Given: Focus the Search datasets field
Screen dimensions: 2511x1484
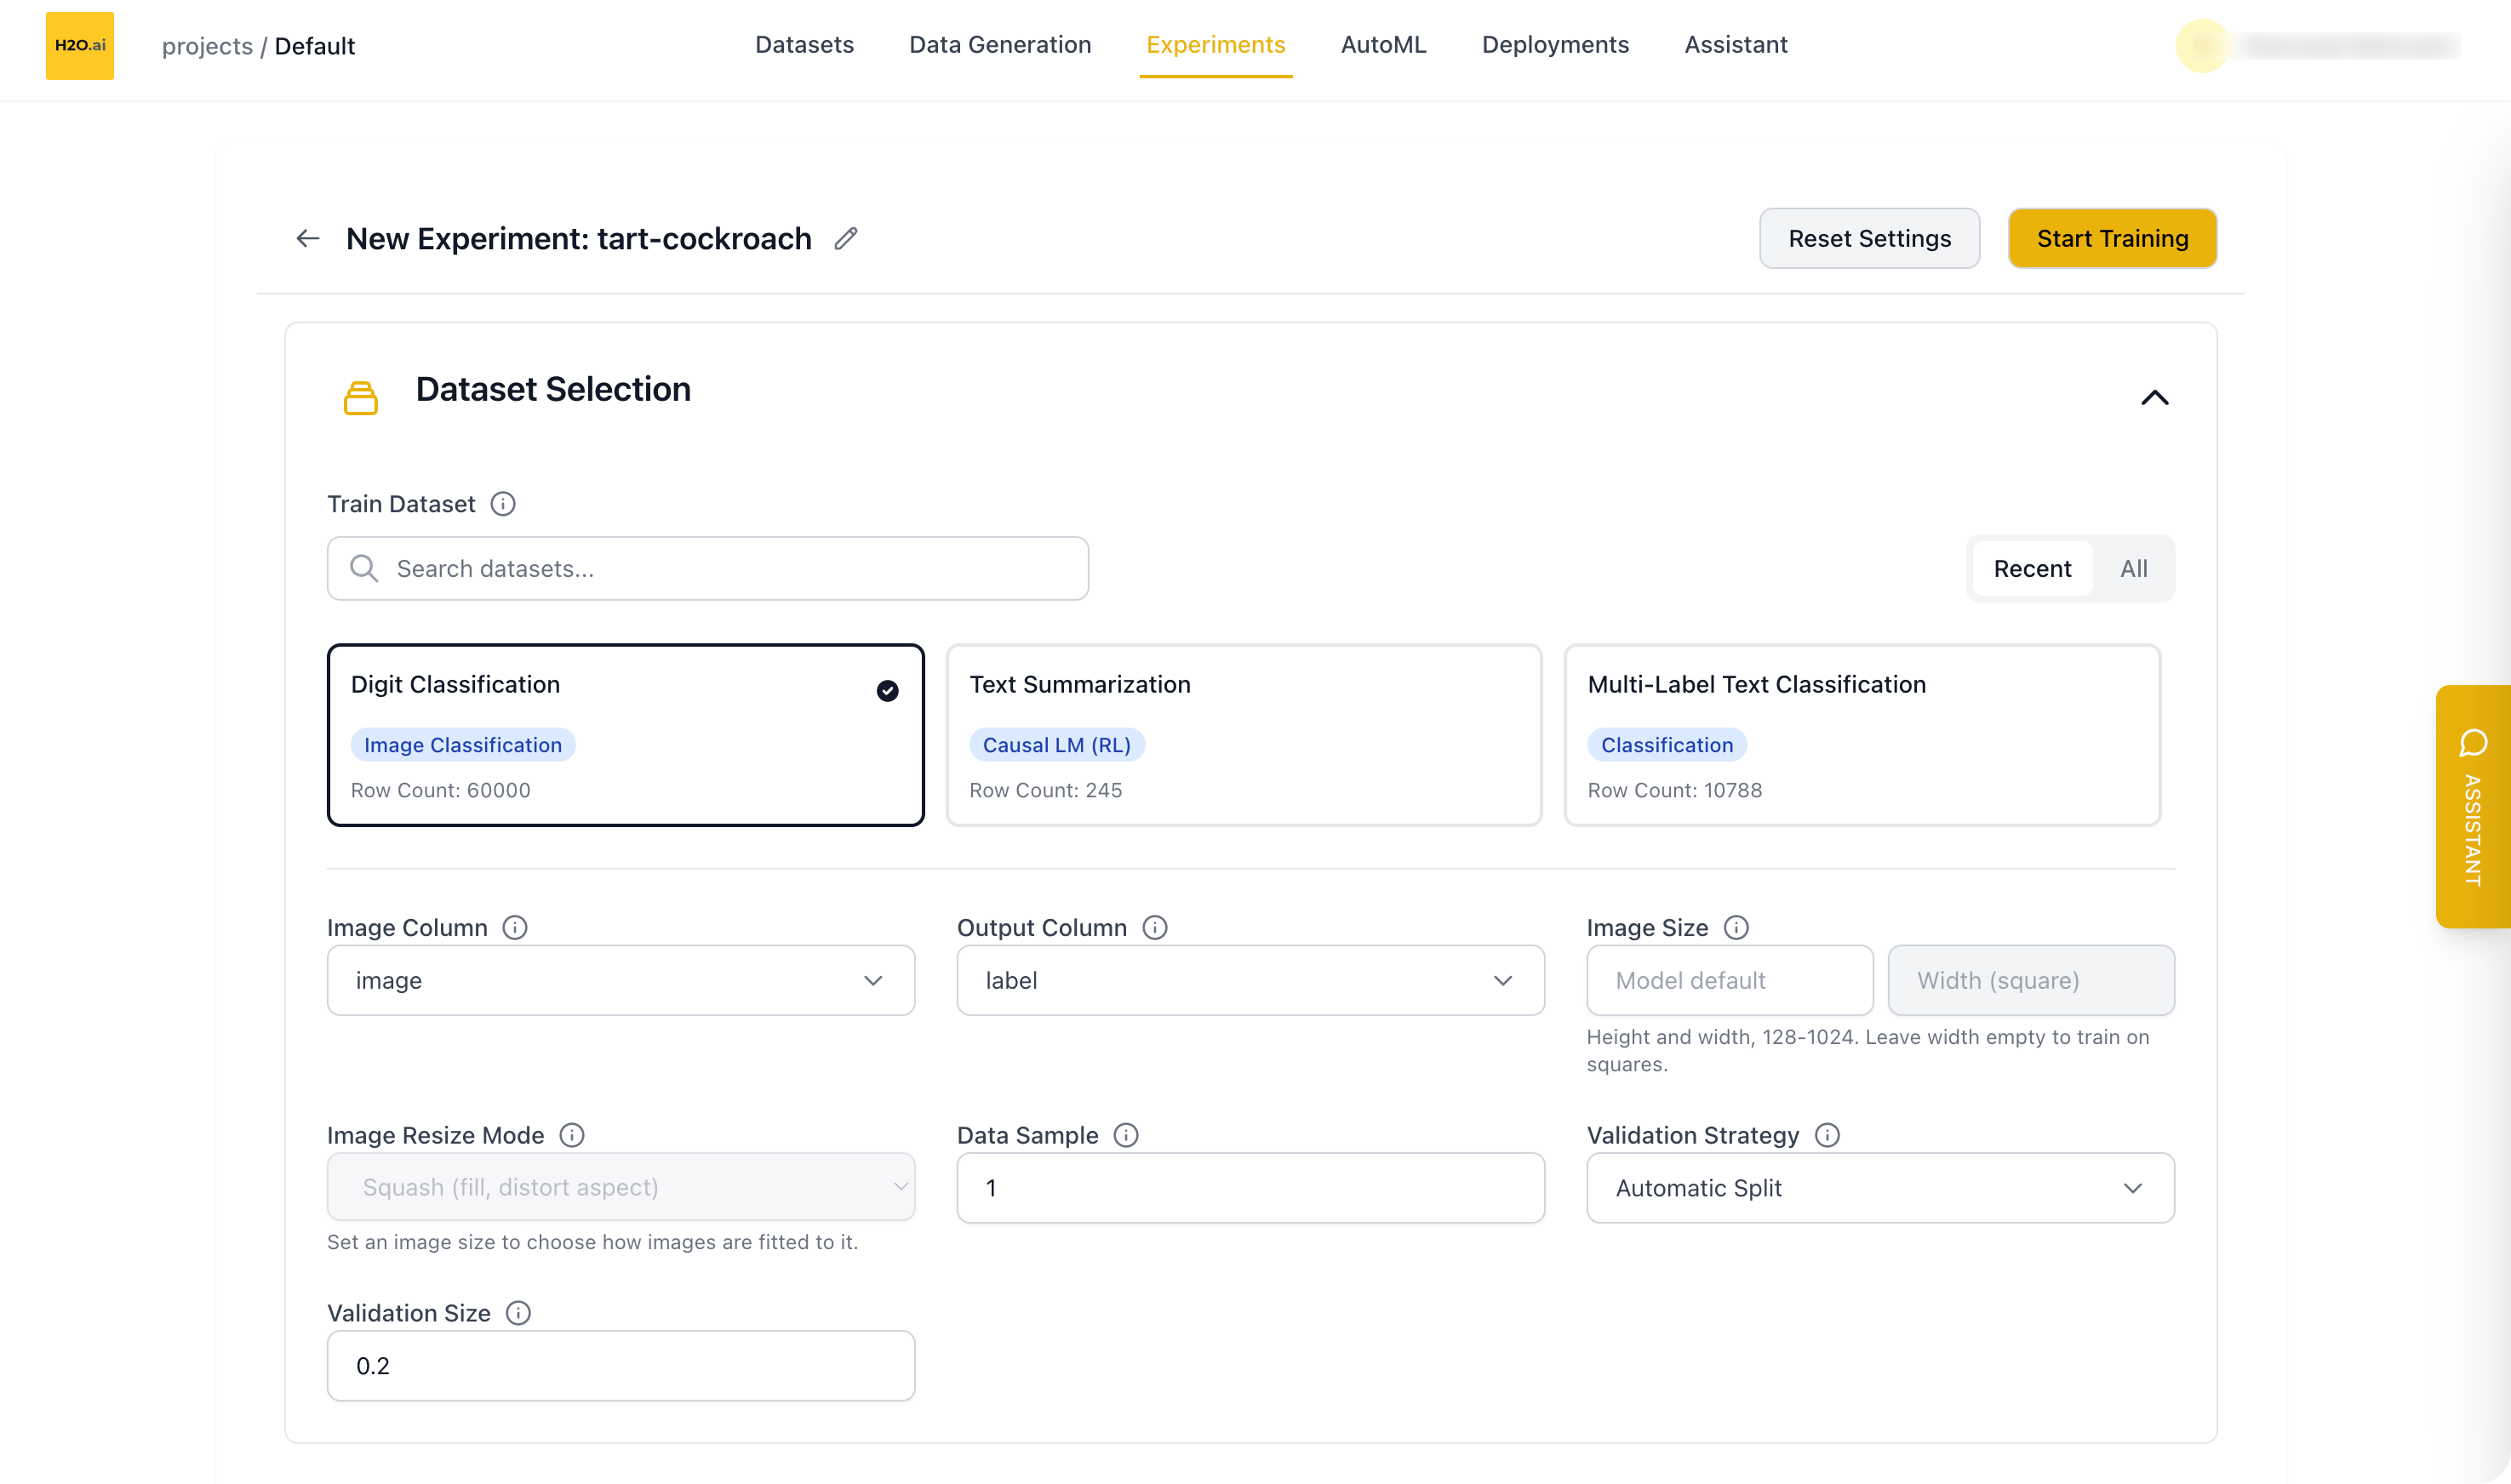Looking at the screenshot, I should [708, 569].
